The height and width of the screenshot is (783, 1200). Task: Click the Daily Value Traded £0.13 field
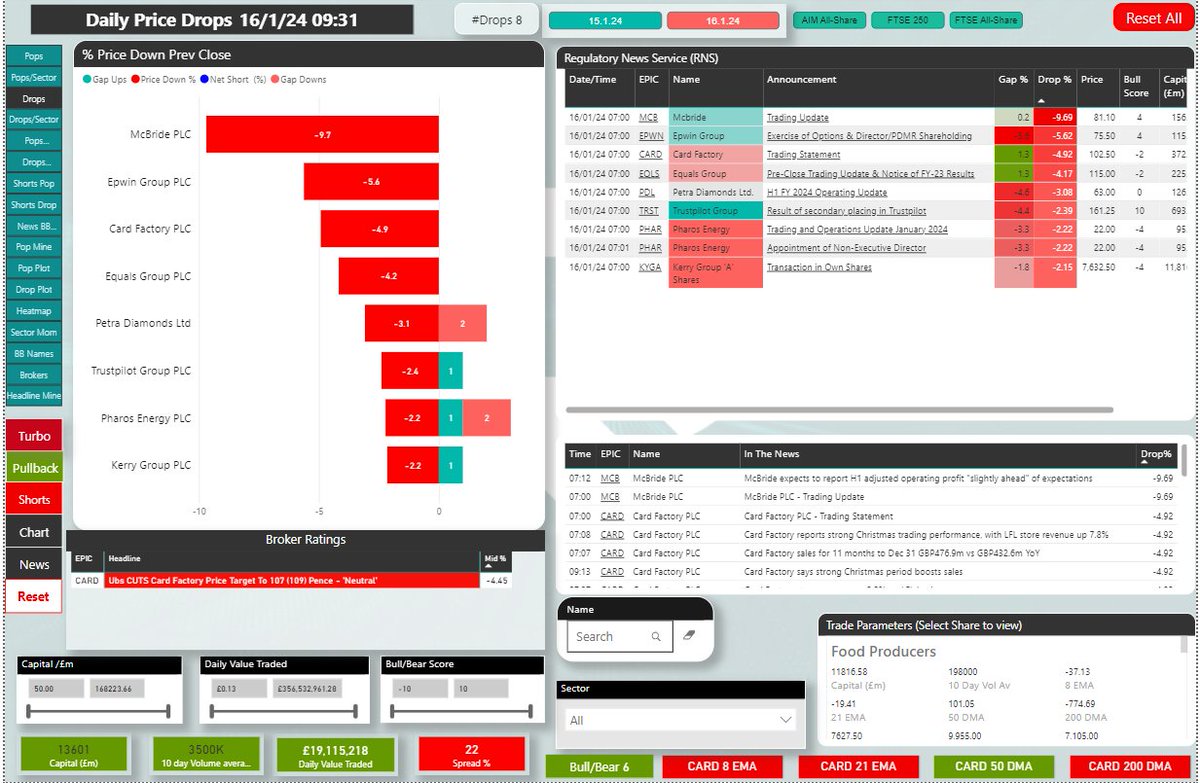[238, 689]
